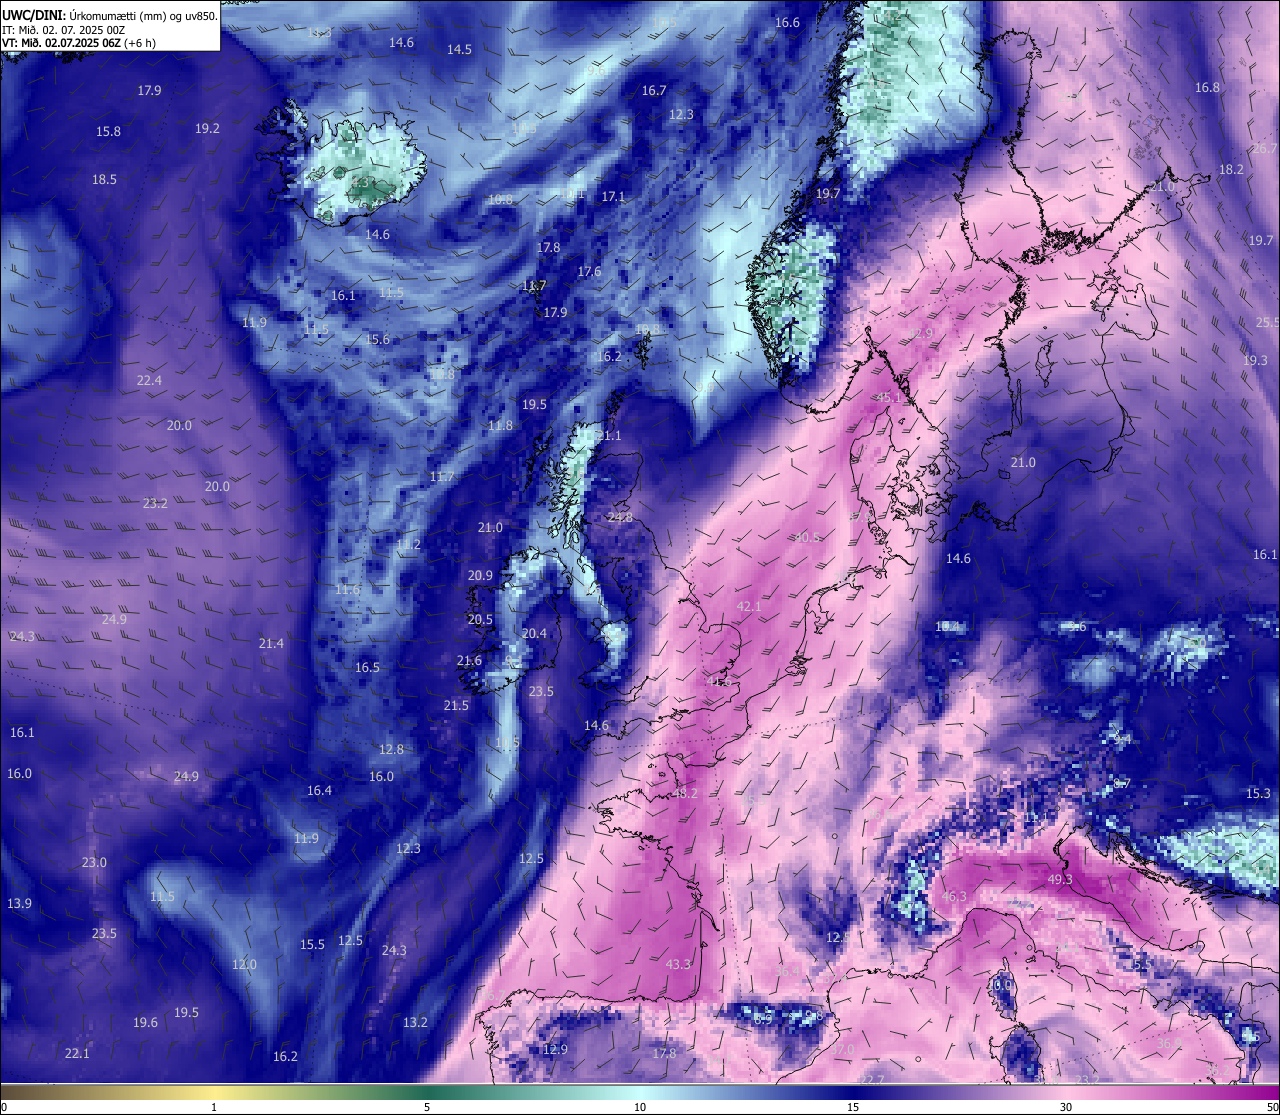Click the 21.1 value over northern Scotland

click(608, 435)
